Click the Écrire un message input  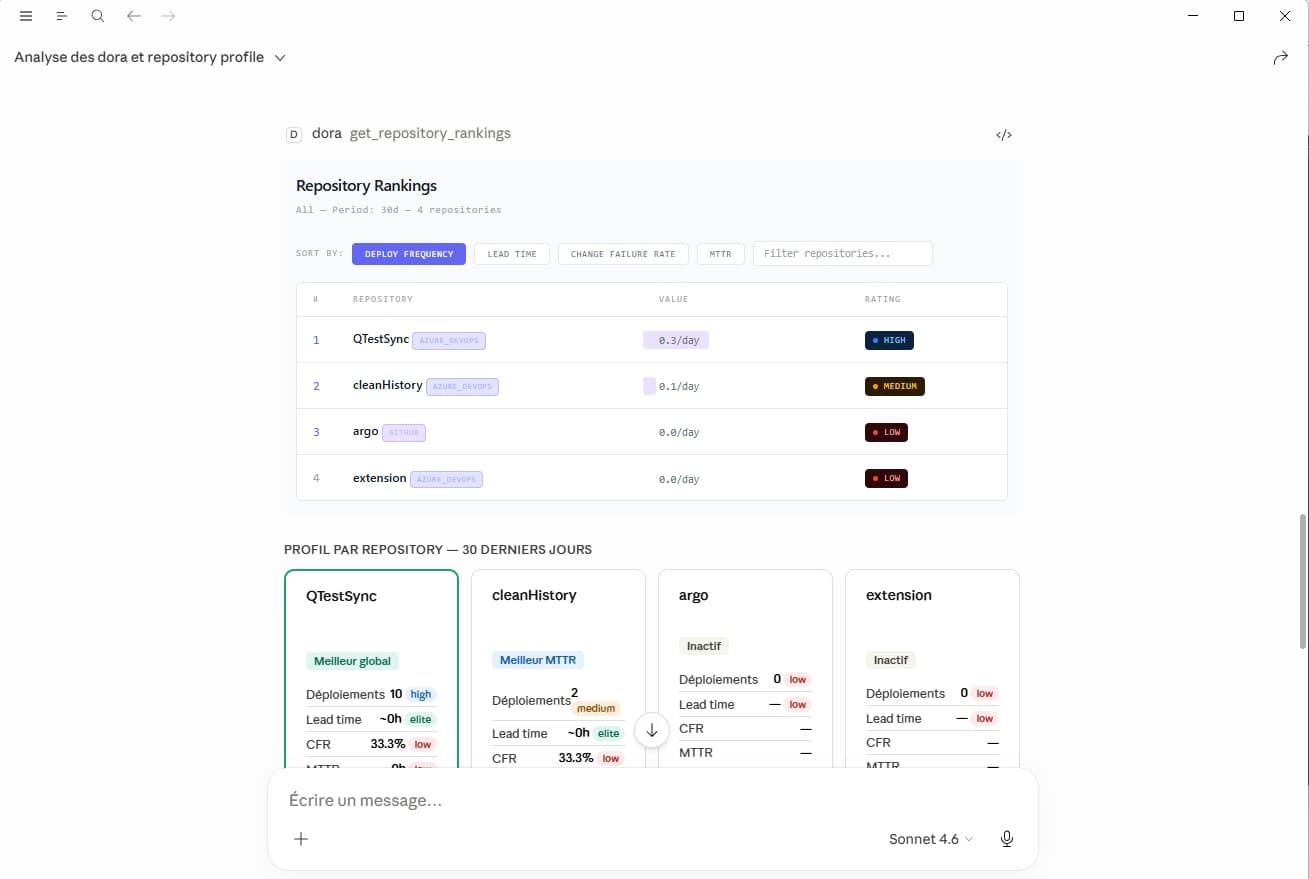[652, 800]
